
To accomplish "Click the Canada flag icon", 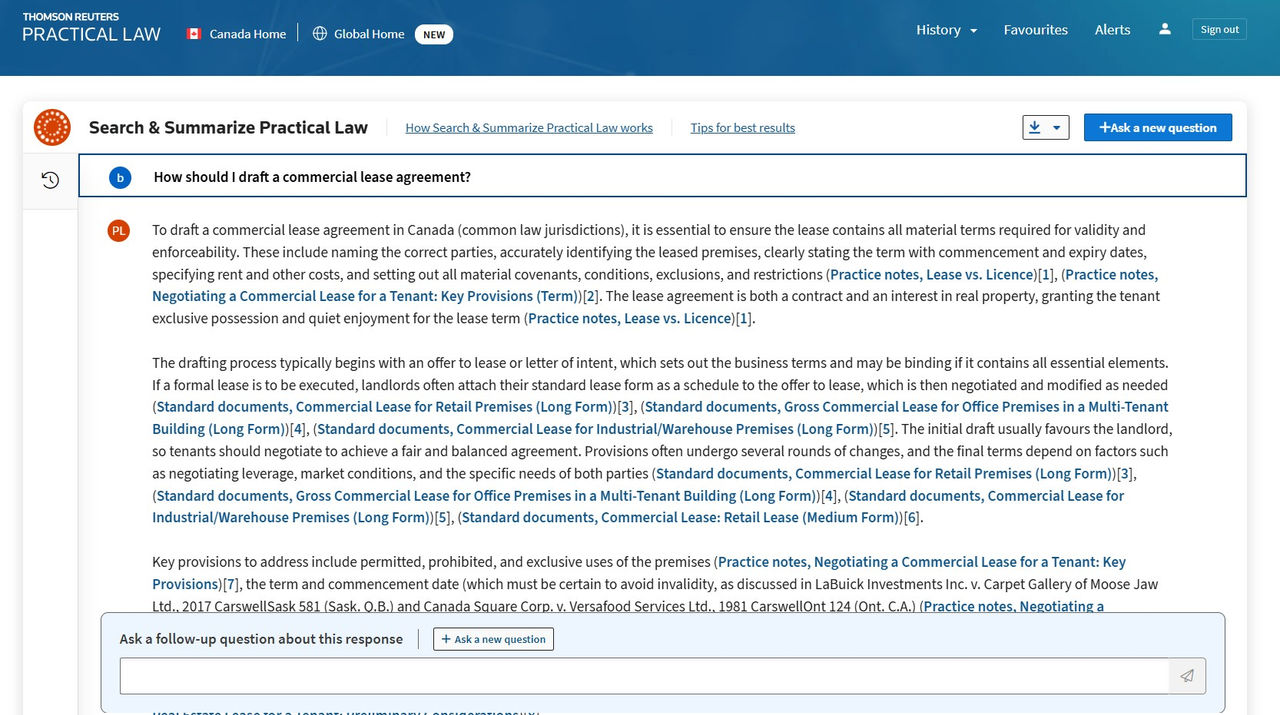I will tap(194, 34).
